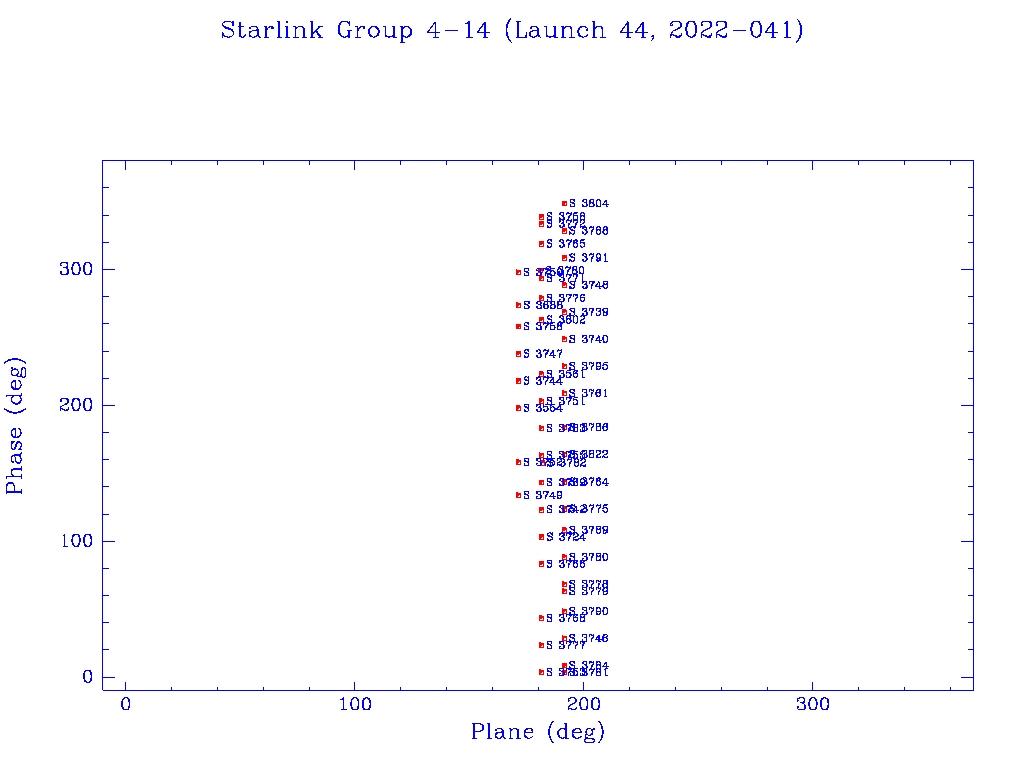
Task: Select the S 3744 satellite label
Action: (x=543, y=381)
